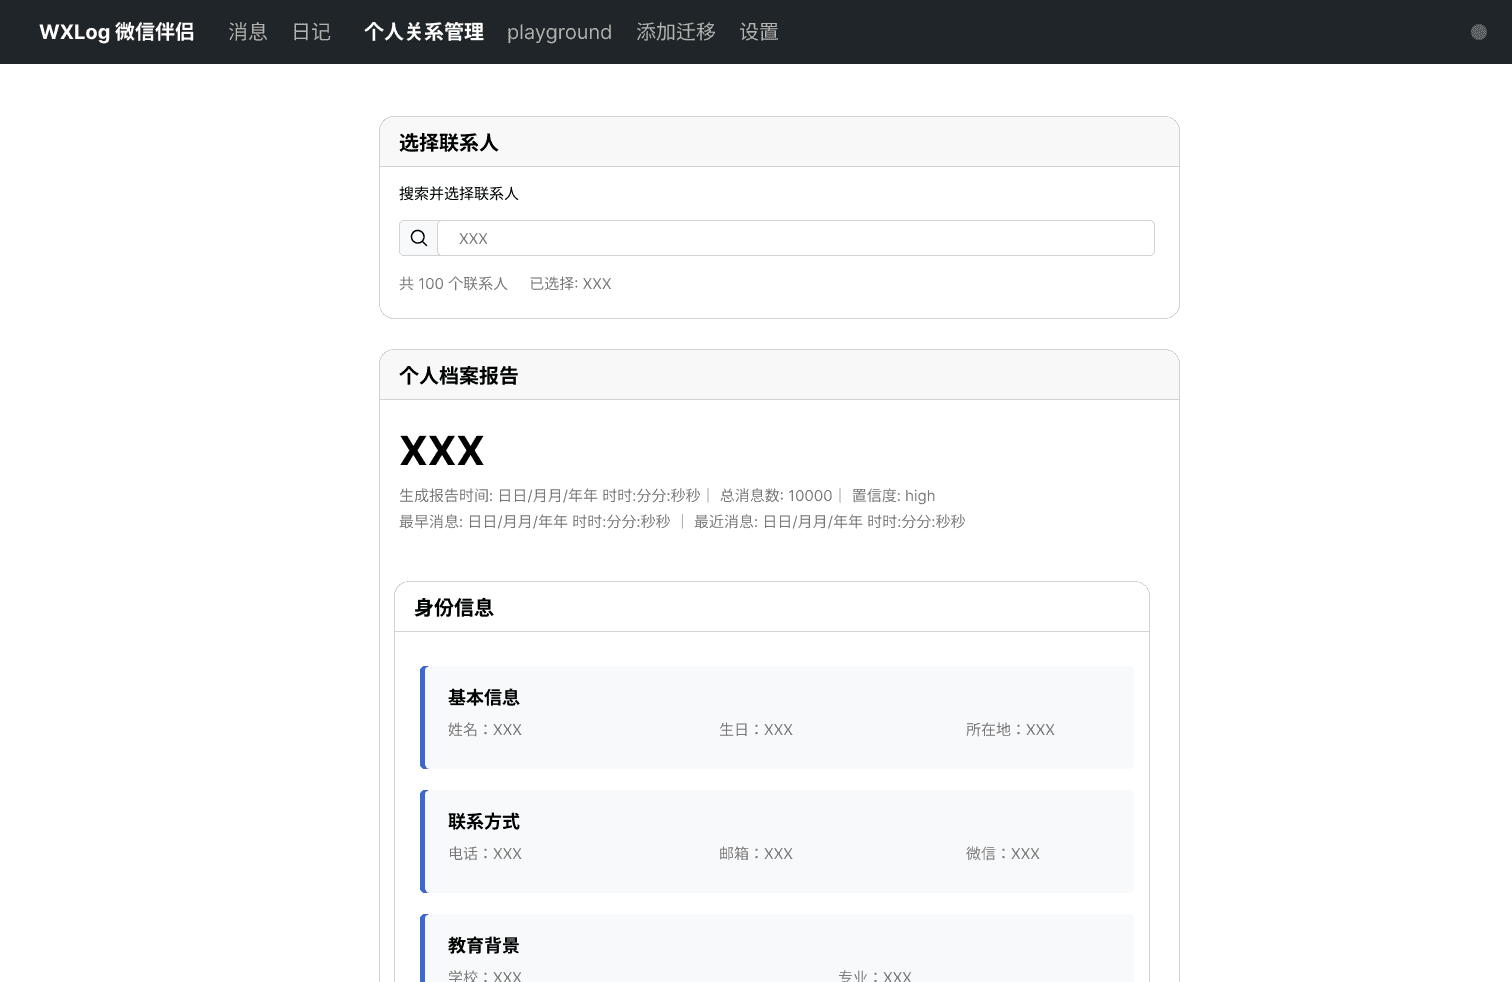Click the 共 100 个联系人 counter
1512x982 pixels.
pyautogui.click(x=453, y=284)
